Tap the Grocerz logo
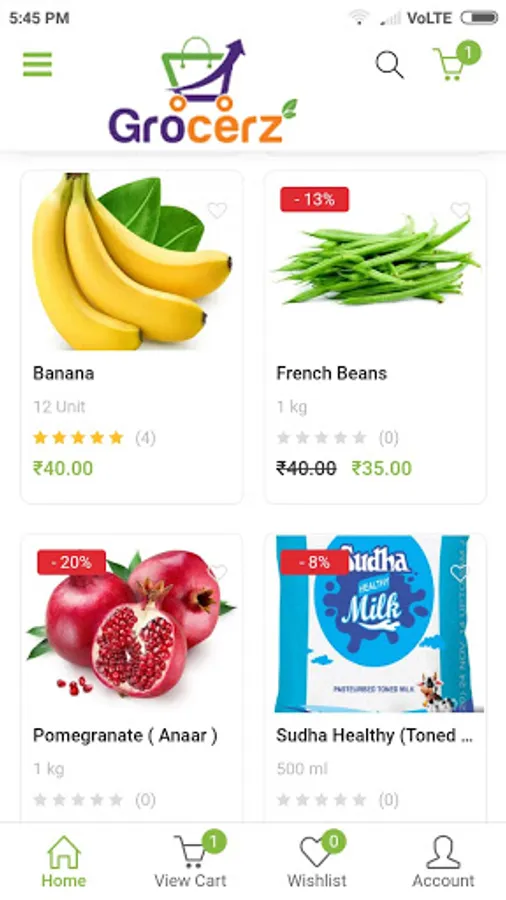Image resolution: width=506 pixels, height=900 pixels. coord(202,91)
